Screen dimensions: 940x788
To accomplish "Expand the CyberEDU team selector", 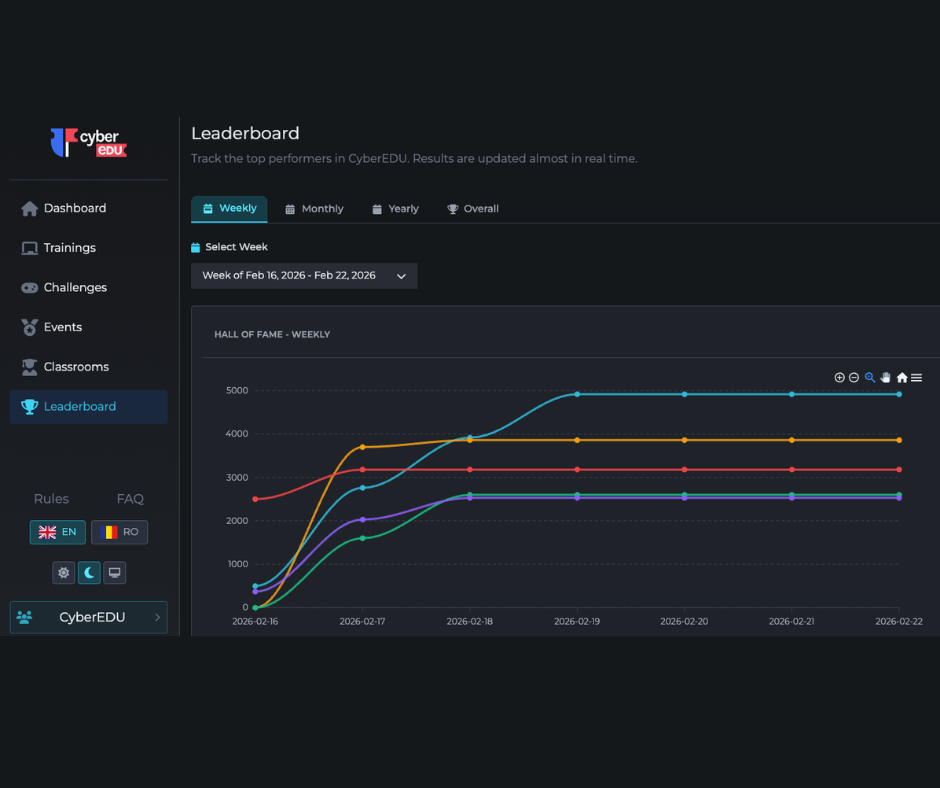I will pyautogui.click(x=89, y=617).
